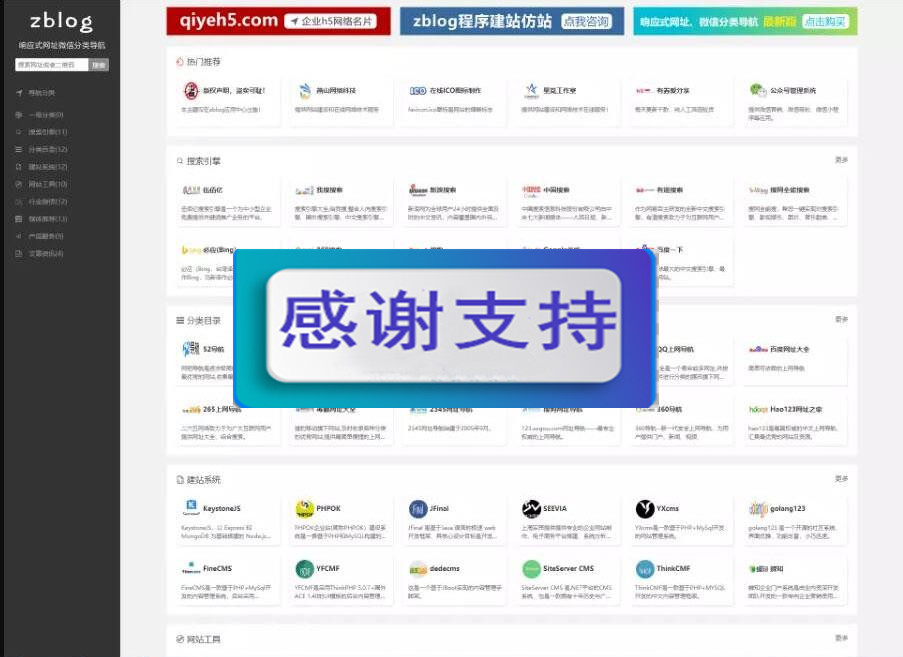Click the search button in the sidebar

(x=98, y=65)
